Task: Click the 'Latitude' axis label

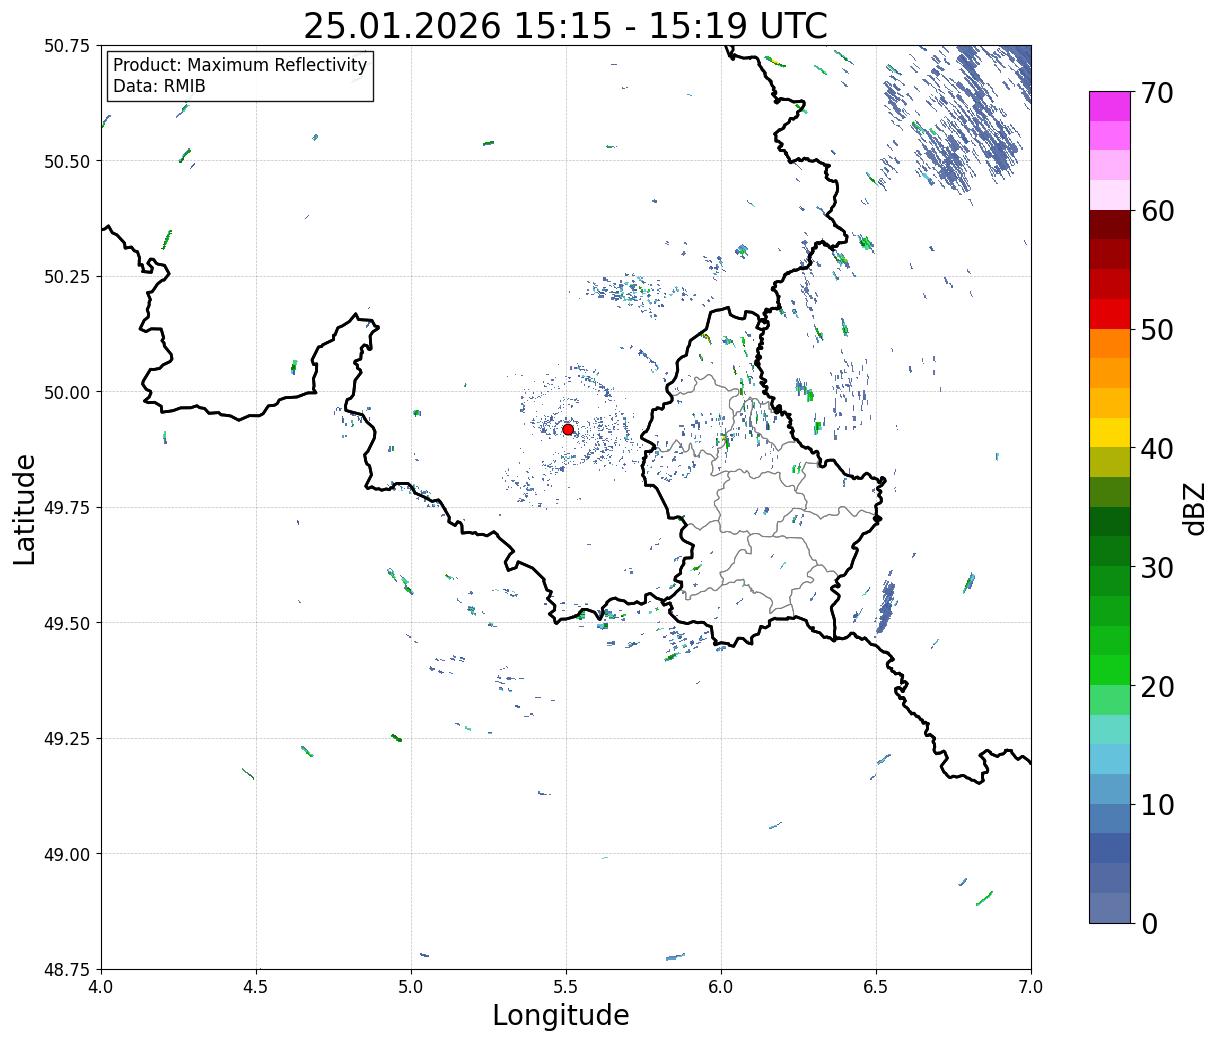Action: point(25,509)
